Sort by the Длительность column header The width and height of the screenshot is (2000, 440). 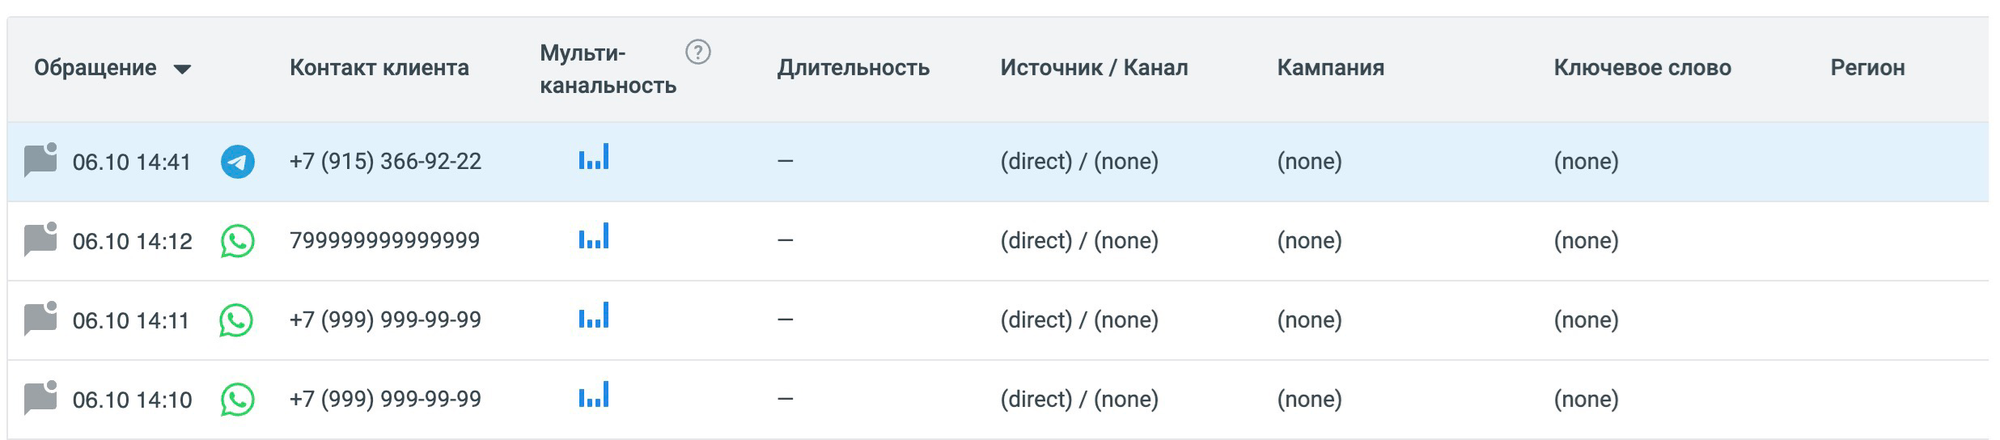853,68
